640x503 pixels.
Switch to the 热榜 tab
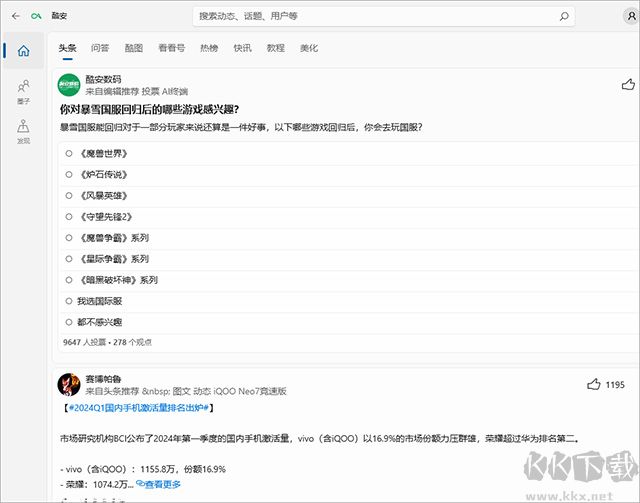(x=209, y=48)
